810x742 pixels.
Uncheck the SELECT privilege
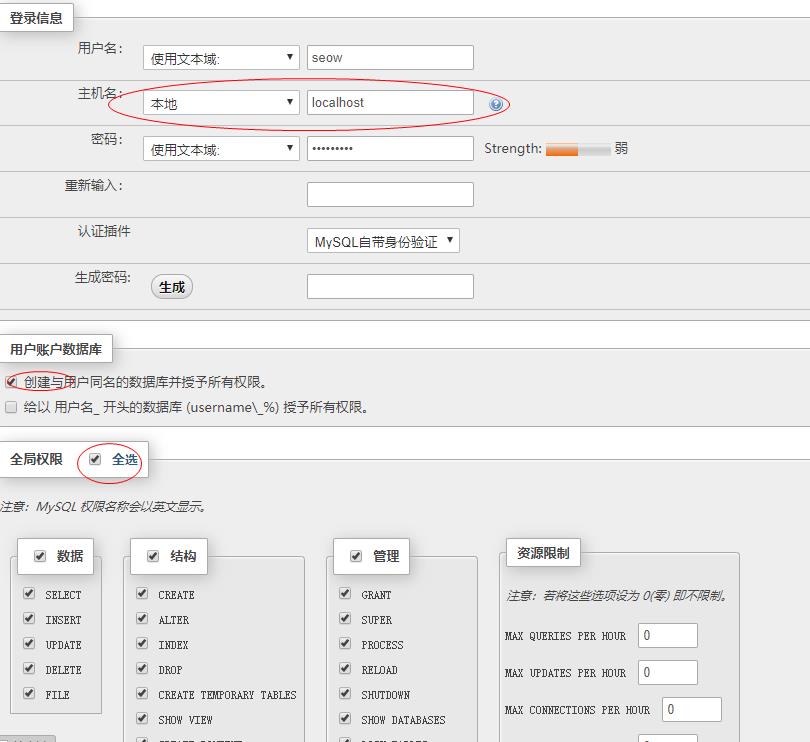point(28,594)
